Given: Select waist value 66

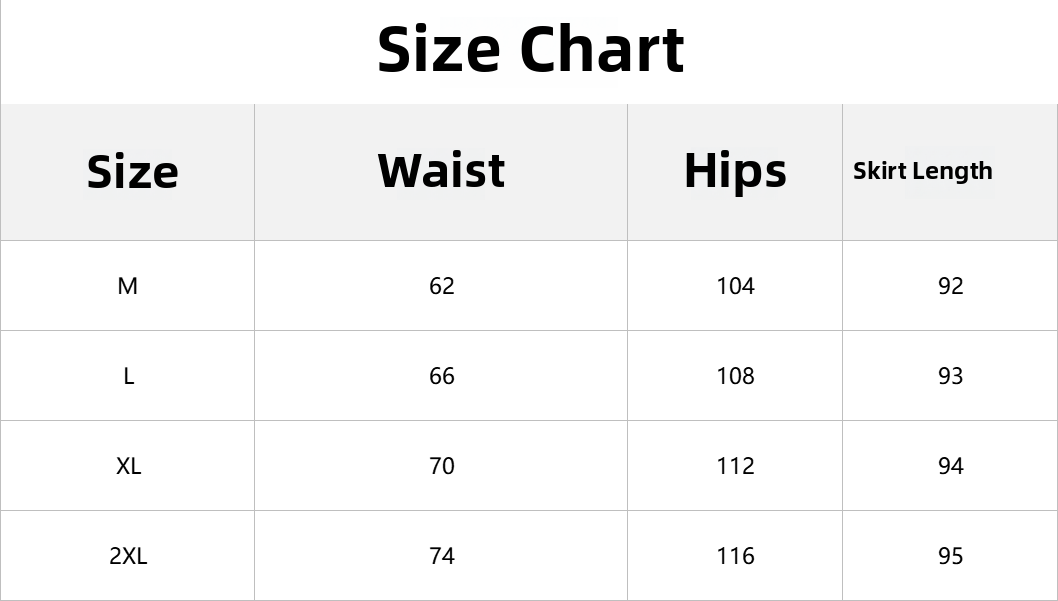Looking at the screenshot, I should click(x=442, y=376).
